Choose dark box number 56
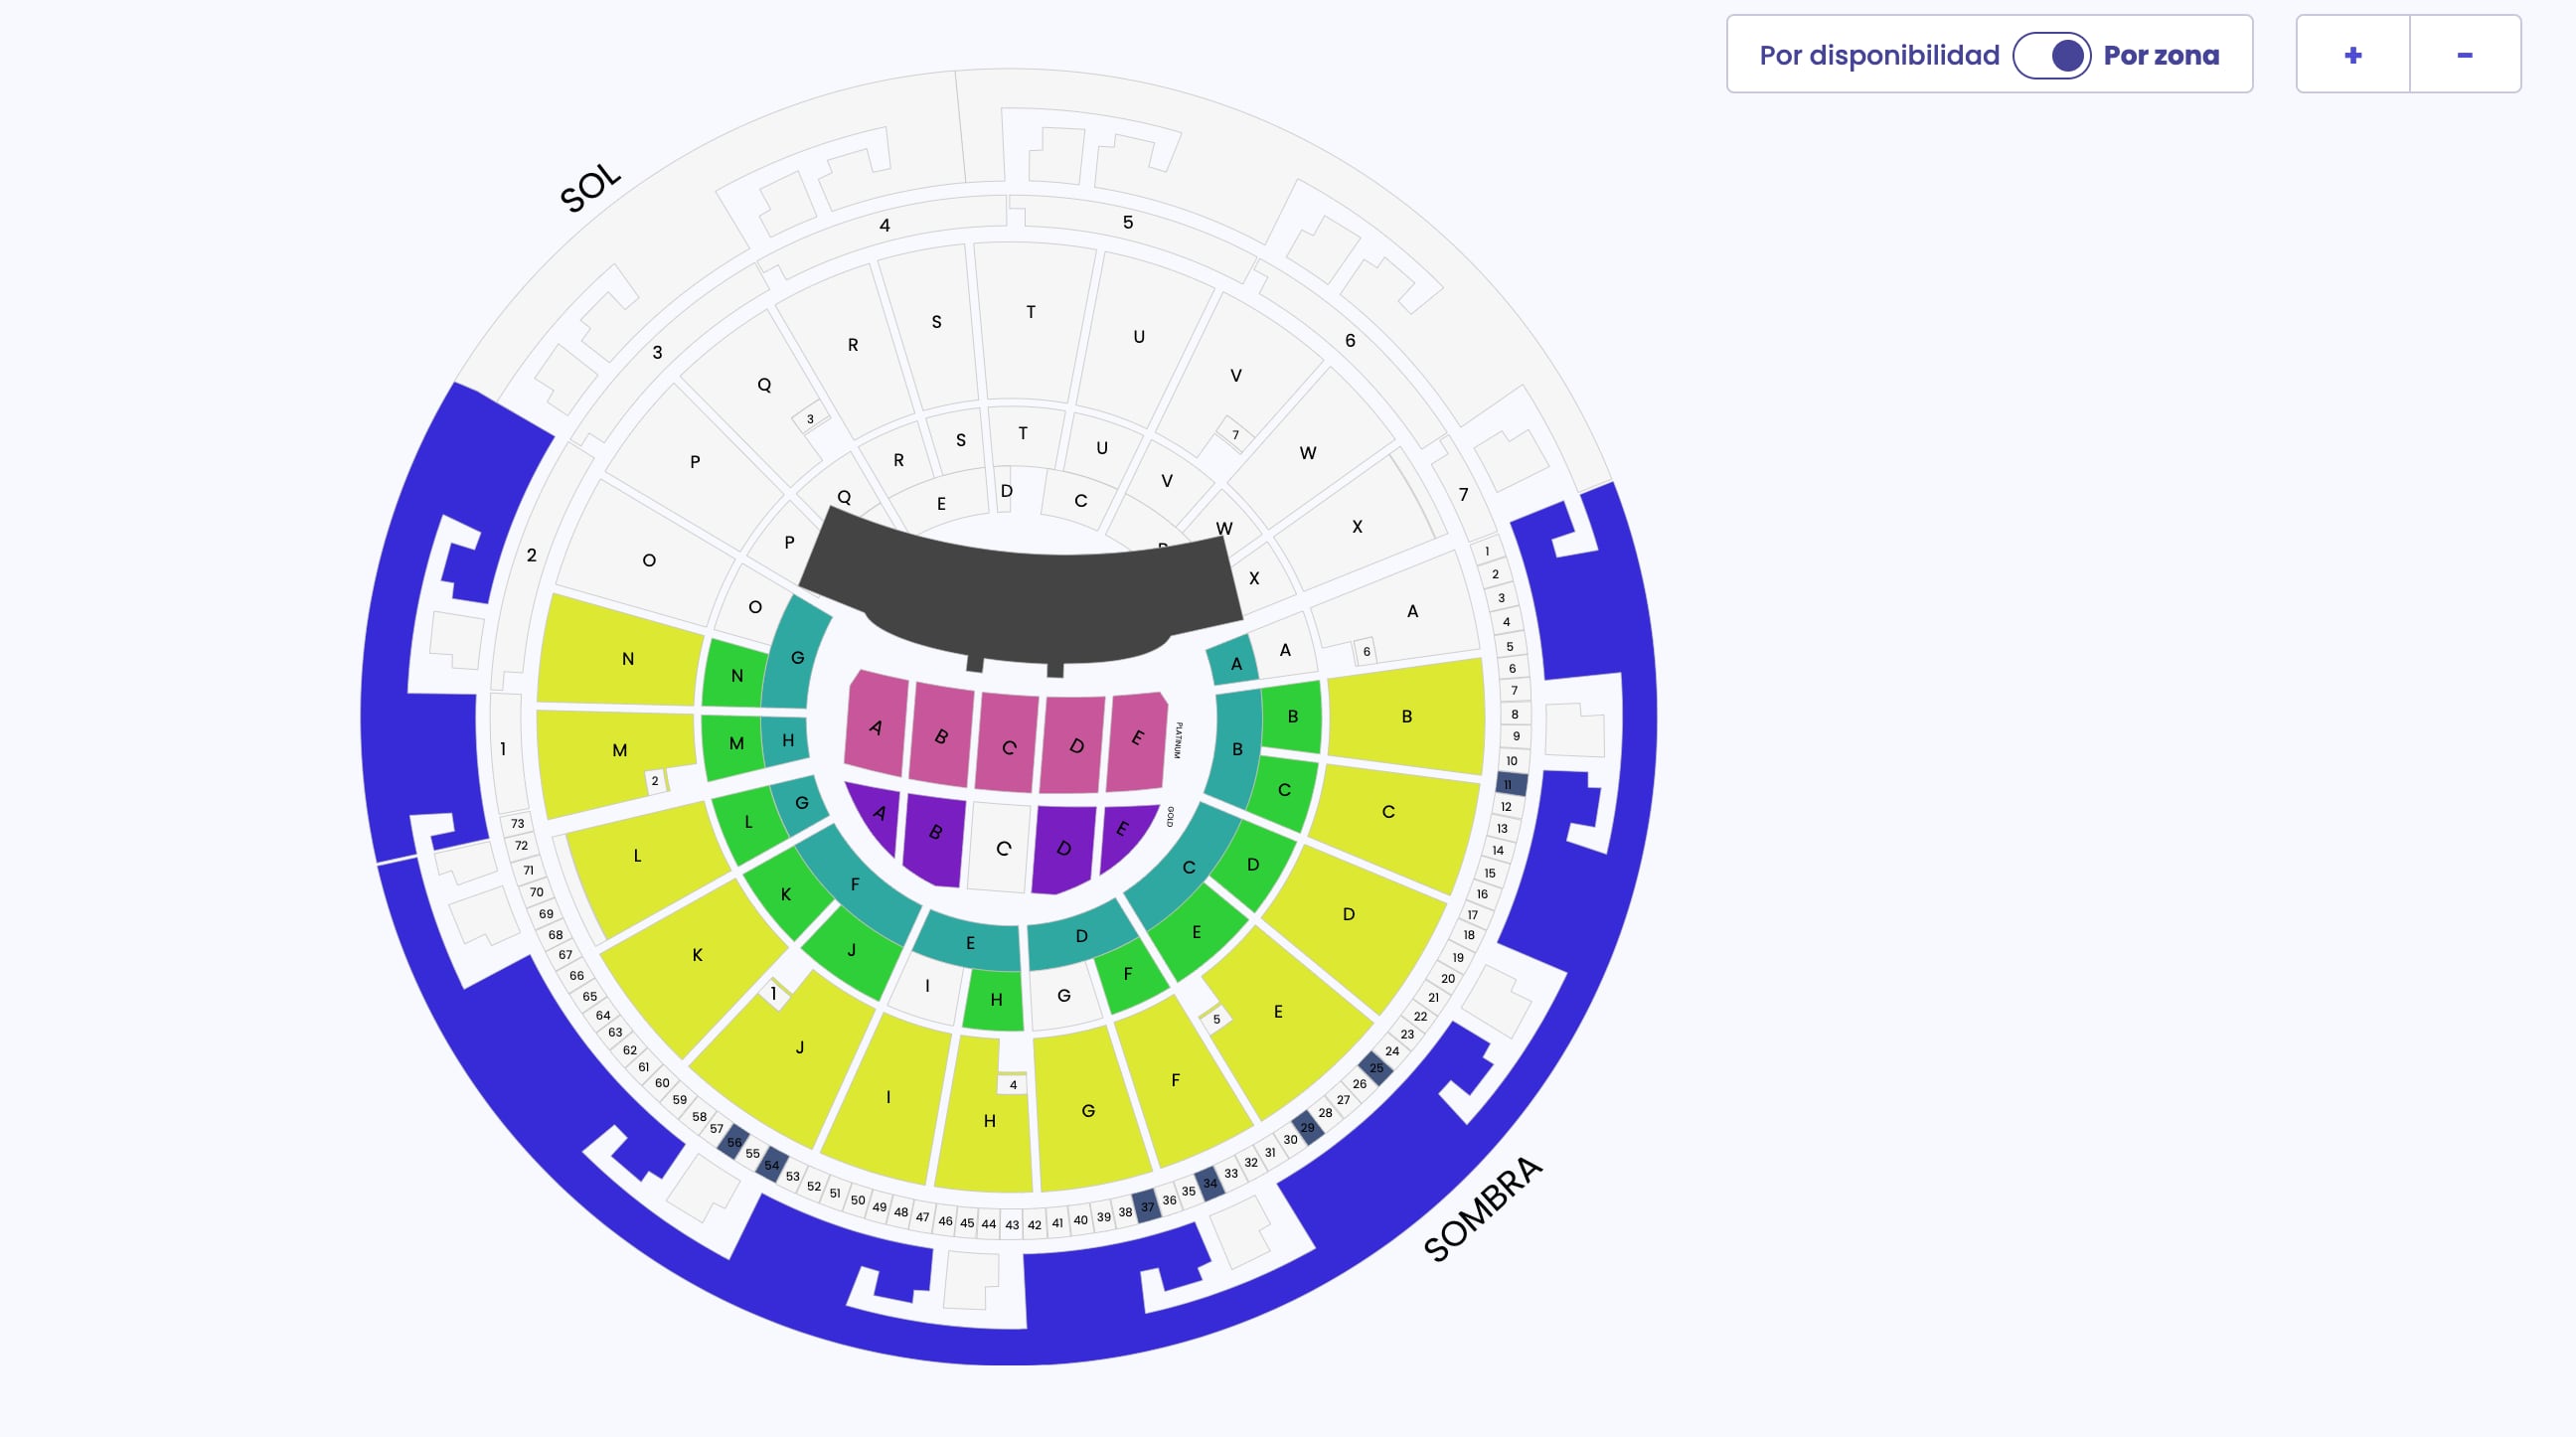This screenshot has height=1437, width=2576. point(734,1142)
